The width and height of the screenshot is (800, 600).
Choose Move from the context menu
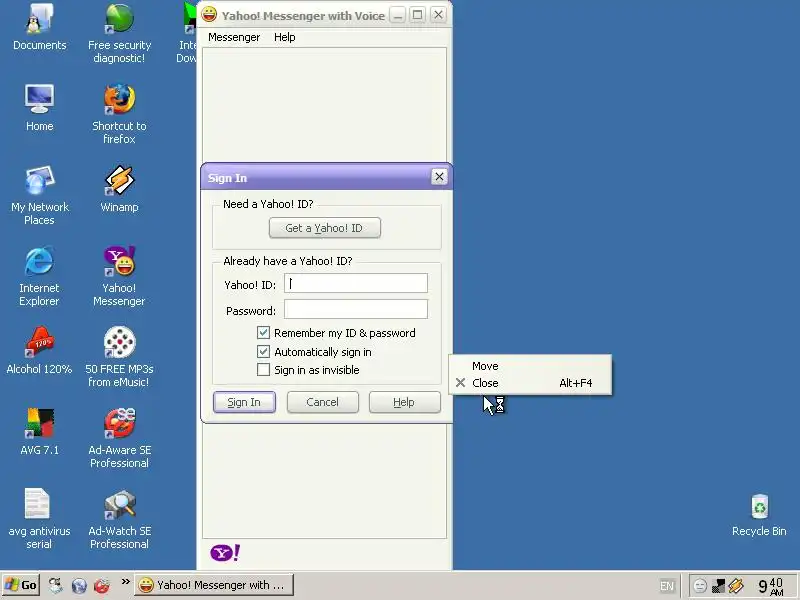[x=530, y=366]
